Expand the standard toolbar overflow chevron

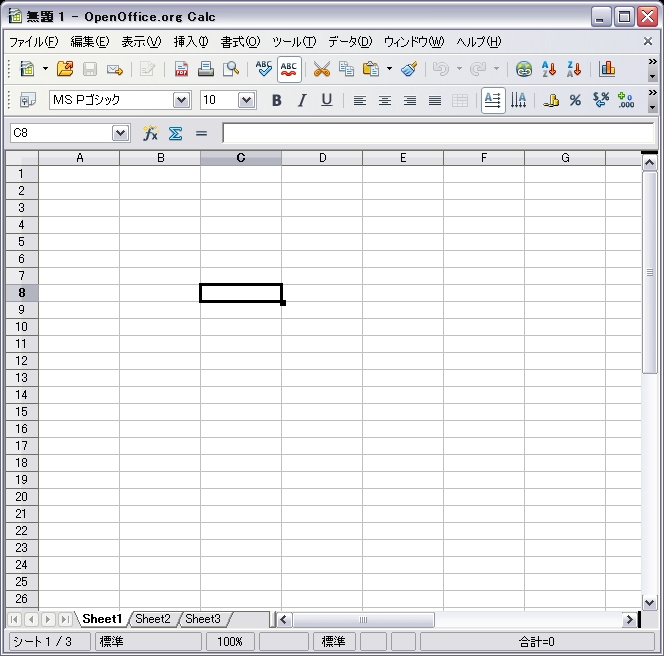pos(652,62)
